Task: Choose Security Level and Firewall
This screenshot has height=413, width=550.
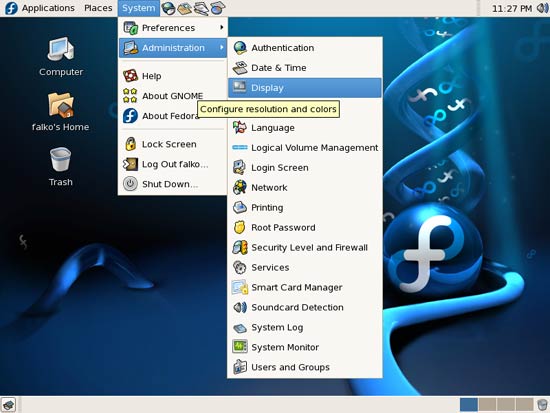Action: (305, 247)
